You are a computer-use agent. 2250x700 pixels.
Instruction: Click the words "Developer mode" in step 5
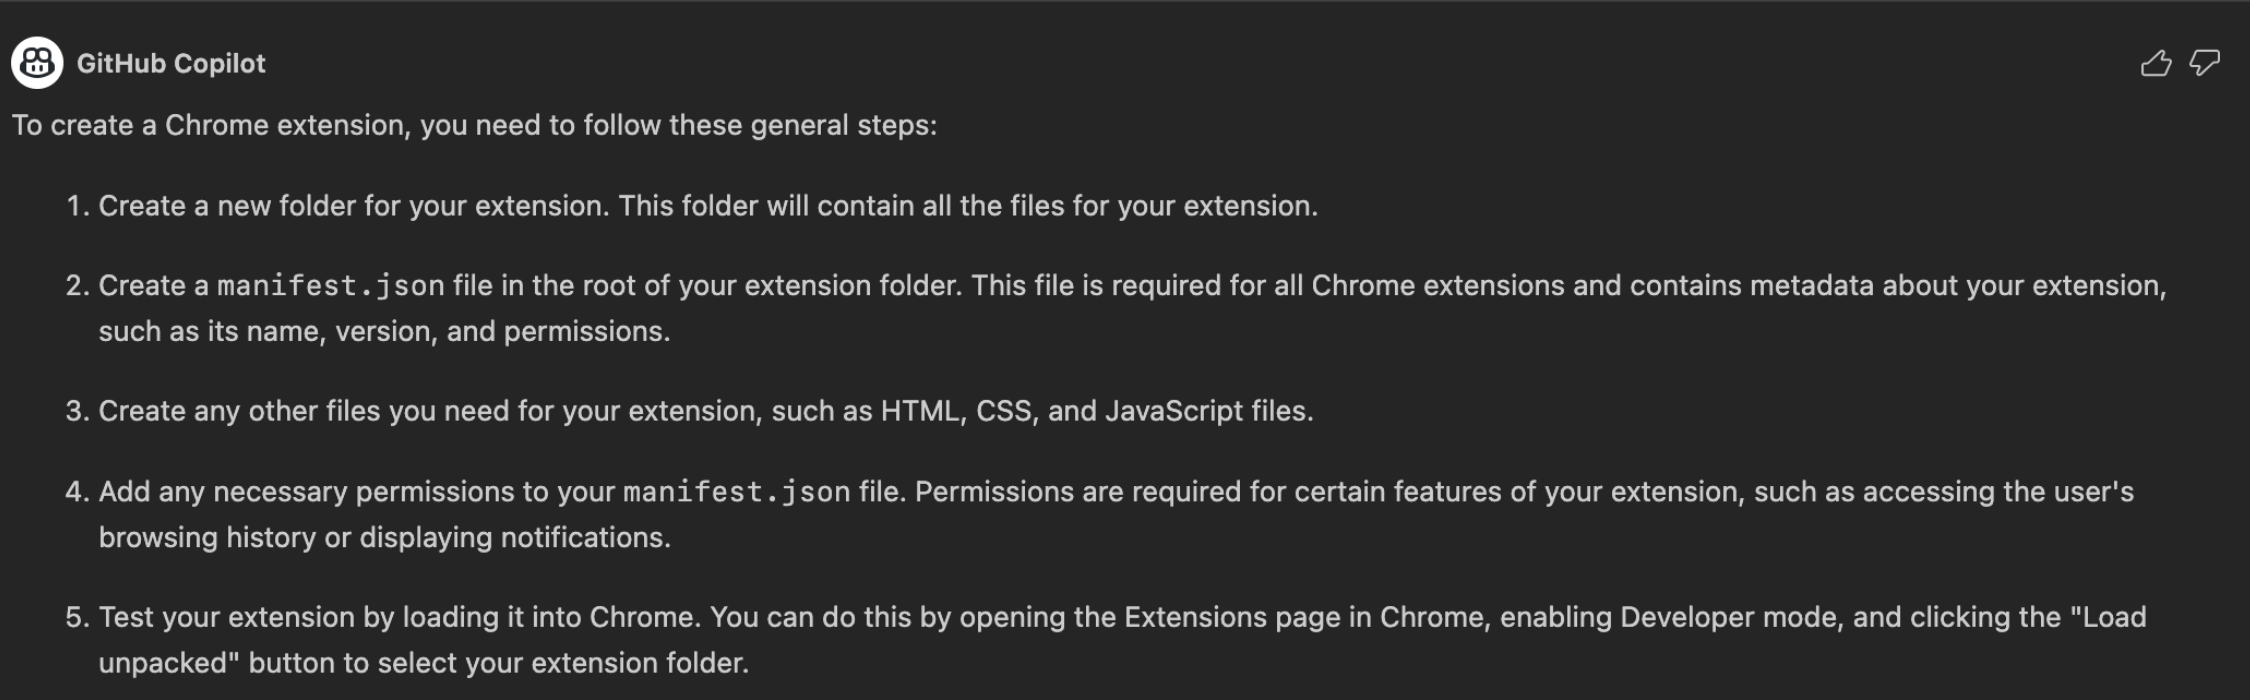(x=1728, y=617)
